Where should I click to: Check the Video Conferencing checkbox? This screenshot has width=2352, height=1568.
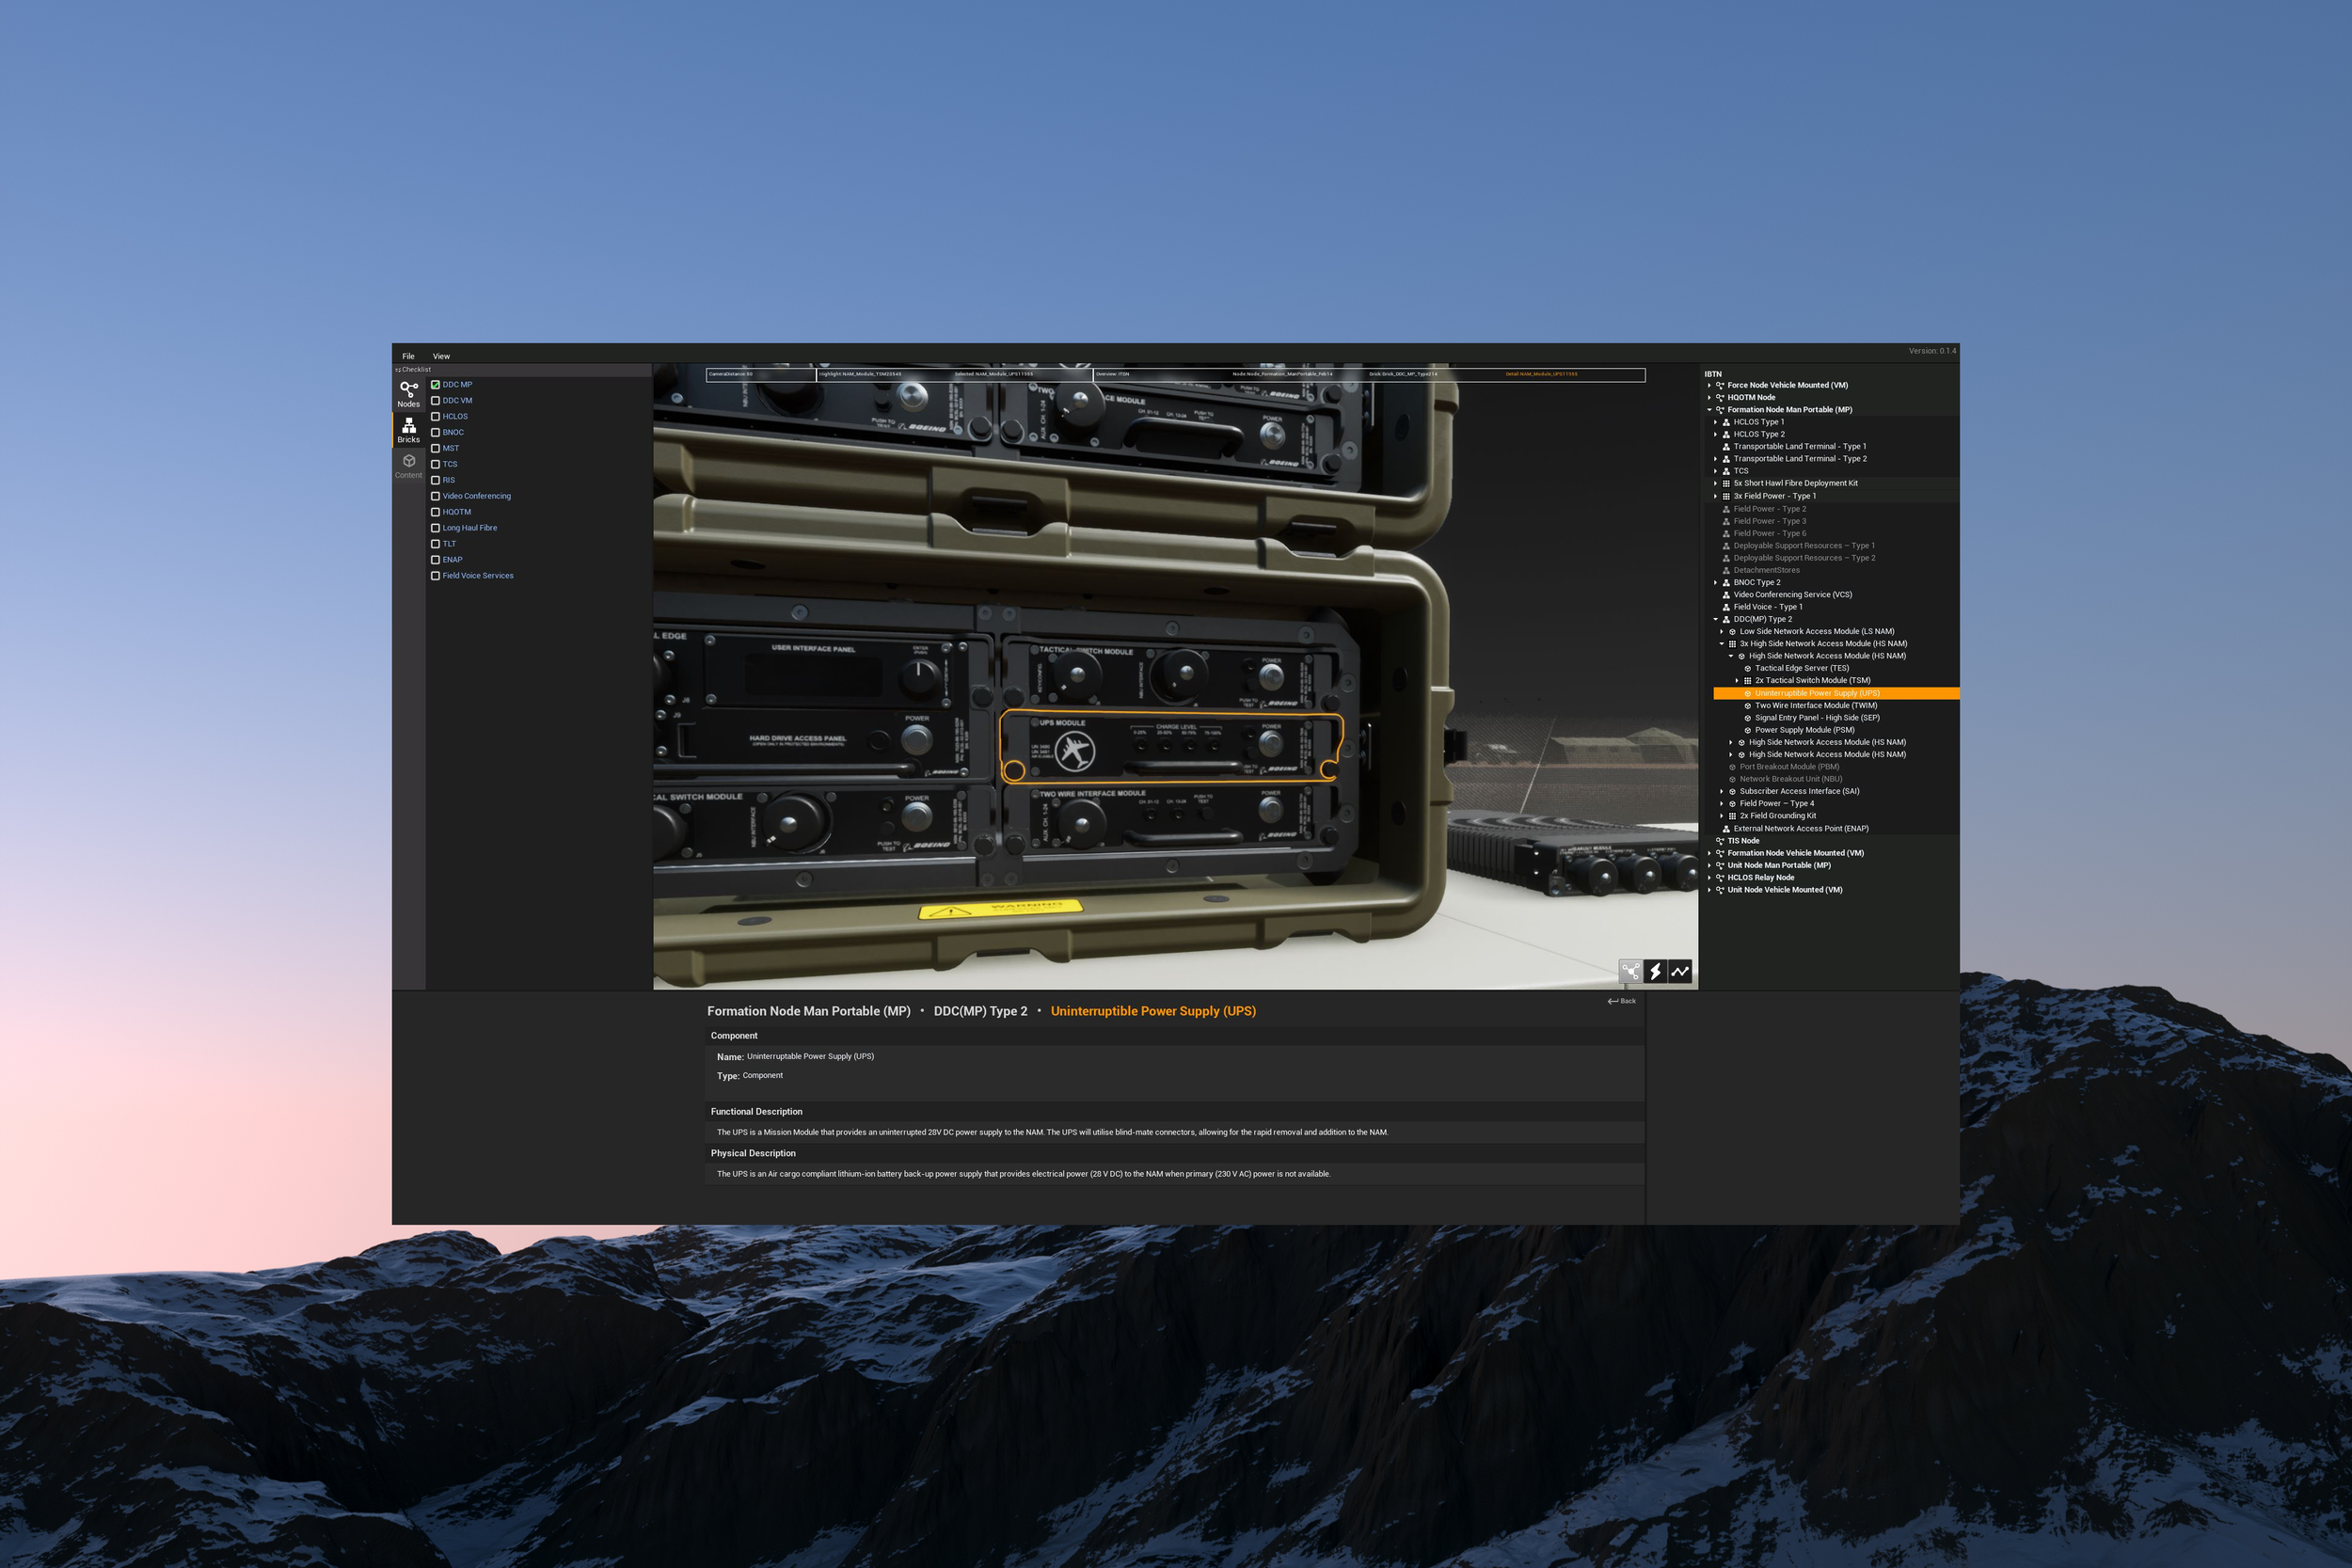pos(435,496)
